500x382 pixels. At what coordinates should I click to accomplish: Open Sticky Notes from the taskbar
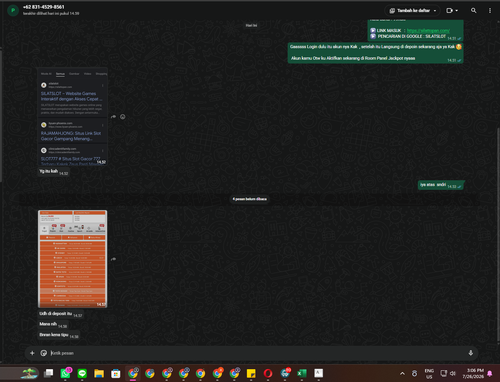(251, 373)
